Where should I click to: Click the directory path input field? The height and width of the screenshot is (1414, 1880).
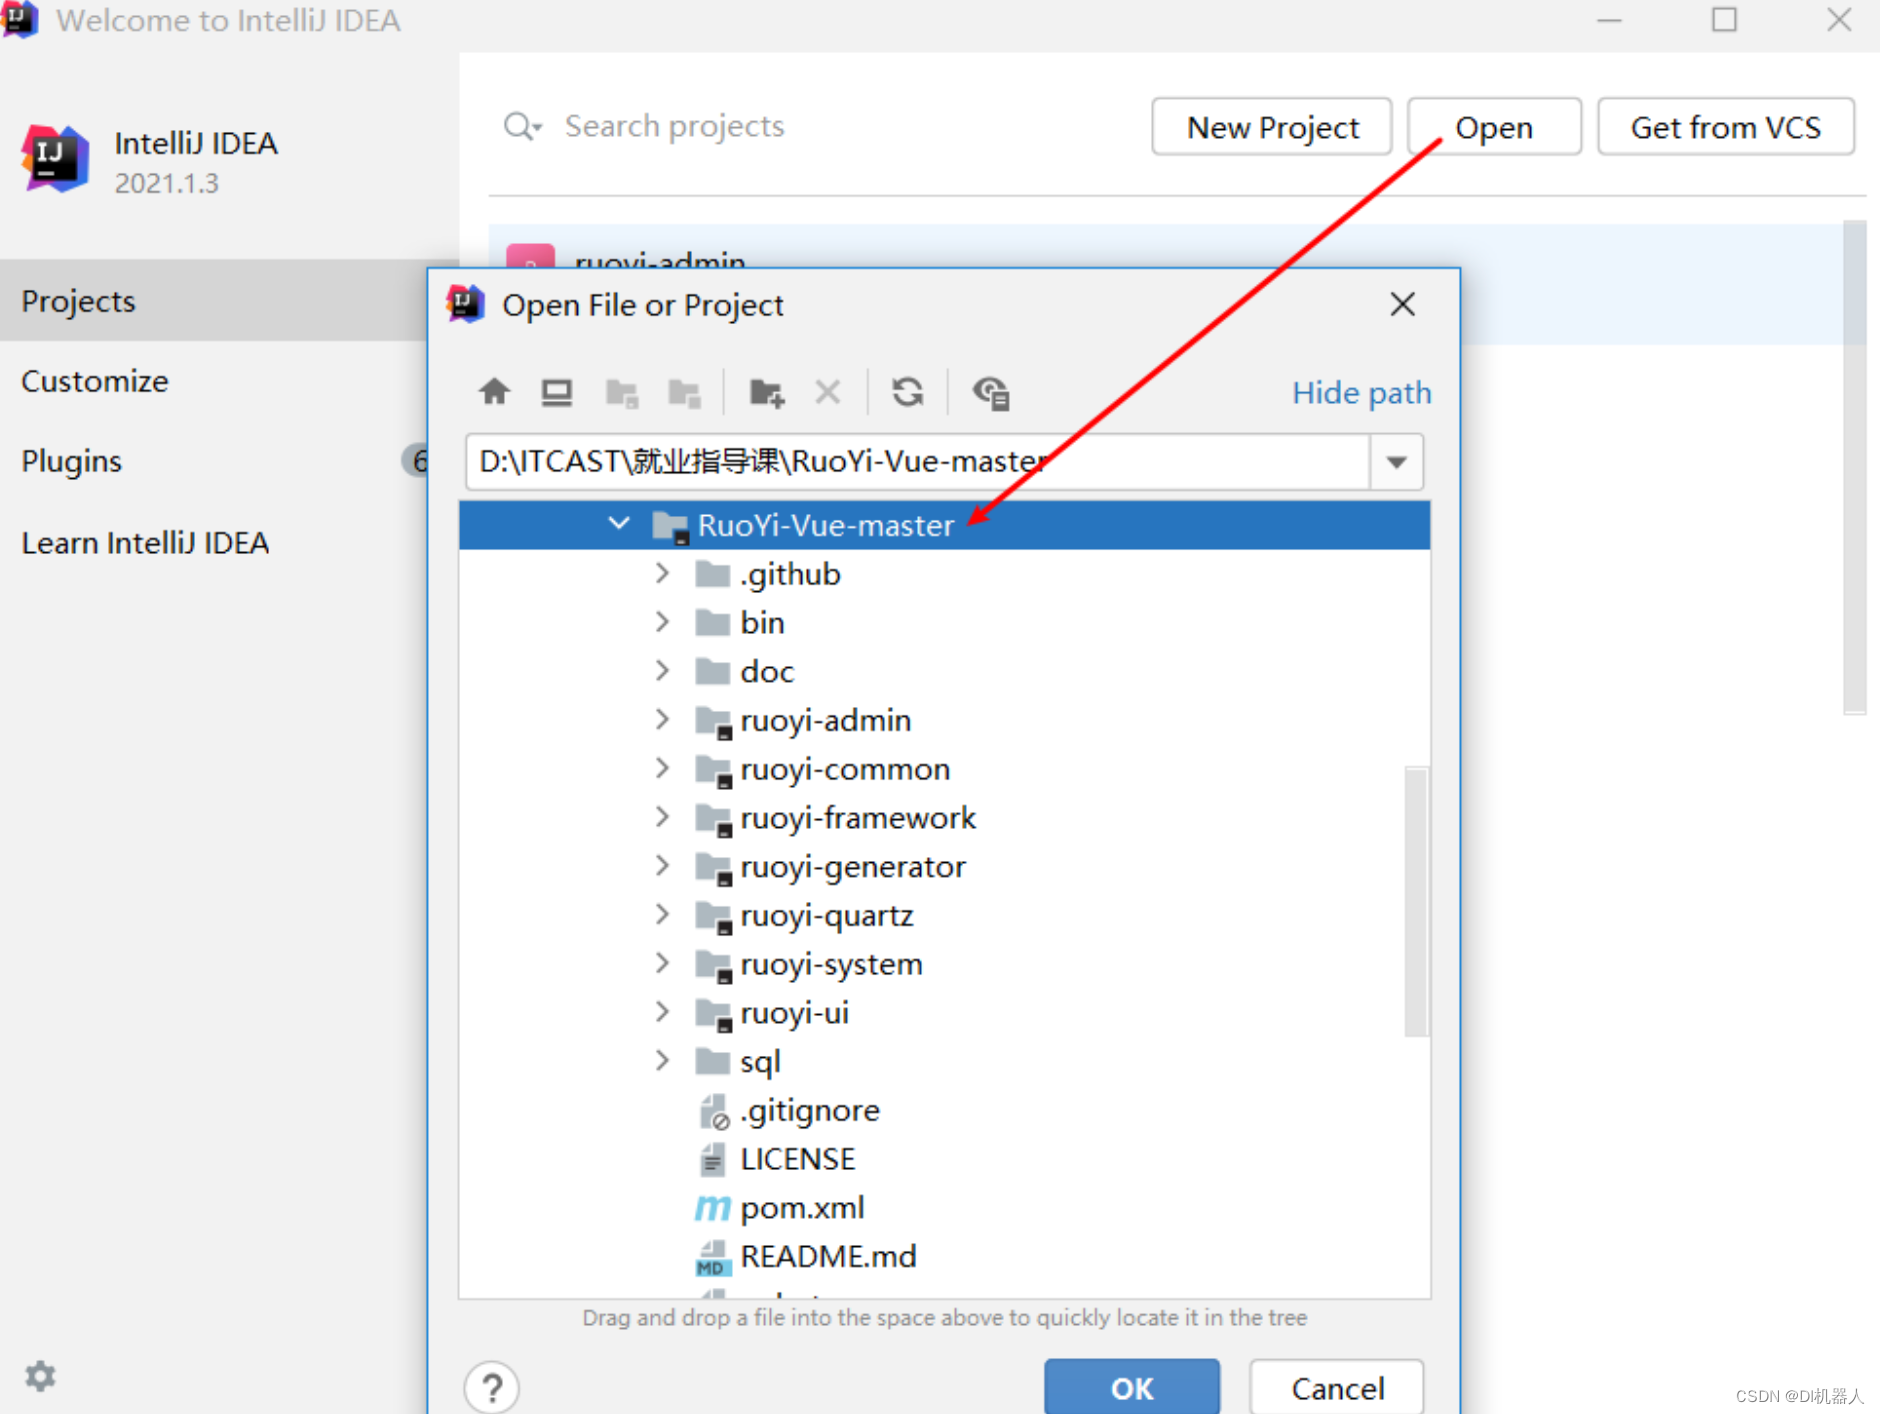click(917, 462)
